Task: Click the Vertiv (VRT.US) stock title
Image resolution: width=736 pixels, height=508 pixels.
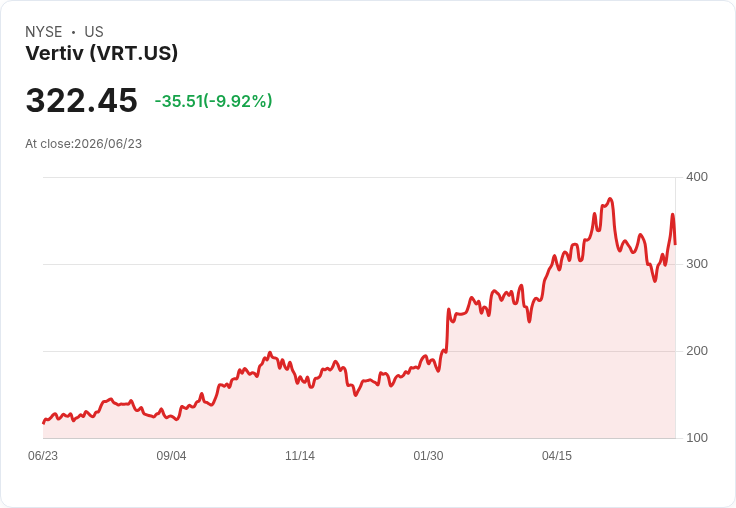Action: tap(101, 53)
